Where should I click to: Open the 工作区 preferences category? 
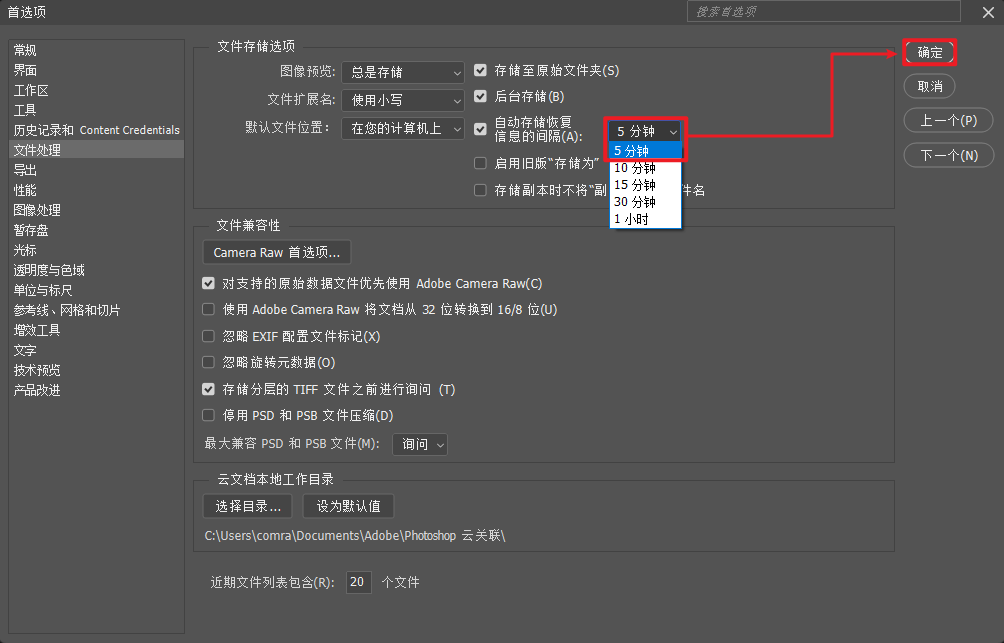click(x=31, y=90)
